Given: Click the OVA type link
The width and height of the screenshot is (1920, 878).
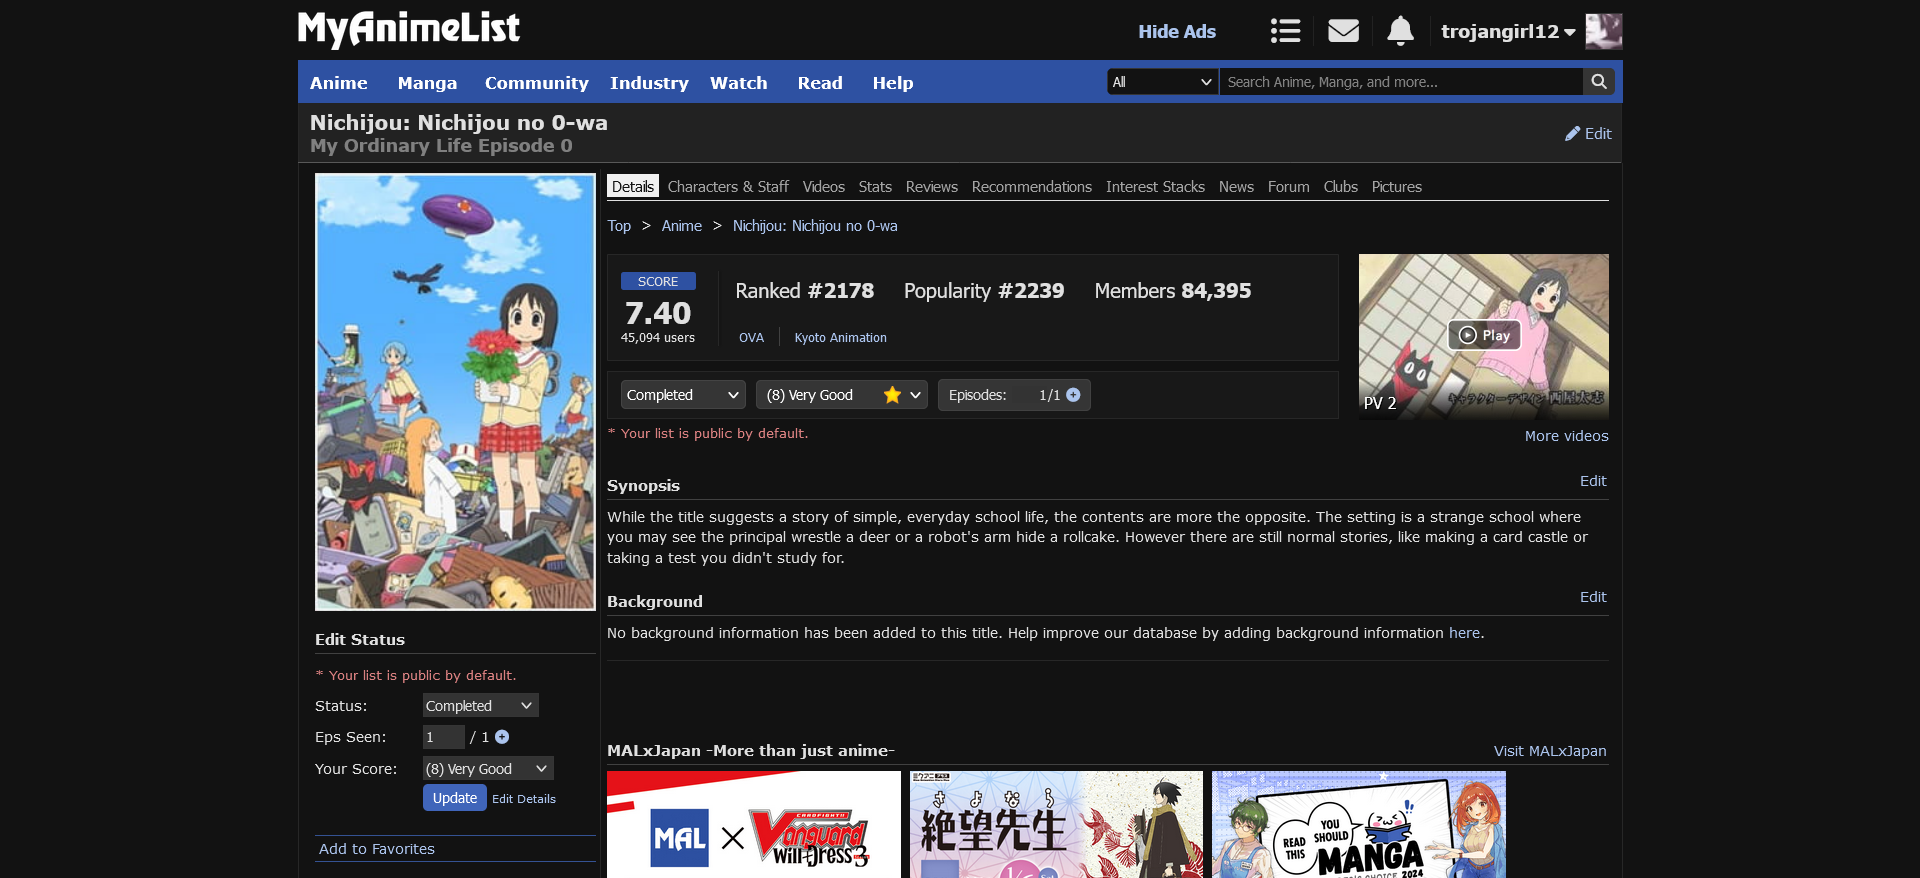Looking at the screenshot, I should click(751, 338).
